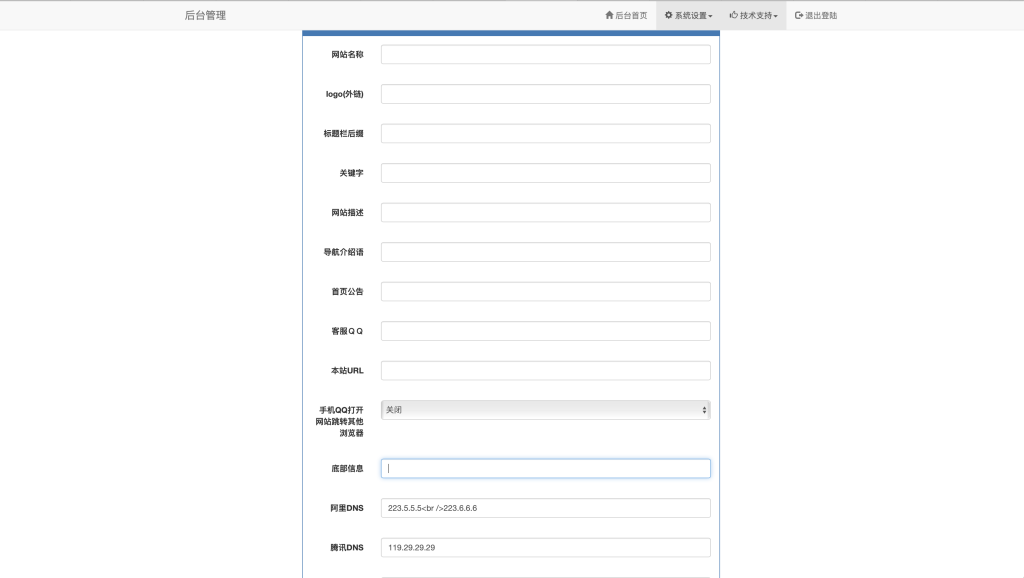Viewport: 1024px width, 578px height.
Task: Click the 阿里DNS field containing 223.5.5.5
Action: (545, 508)
